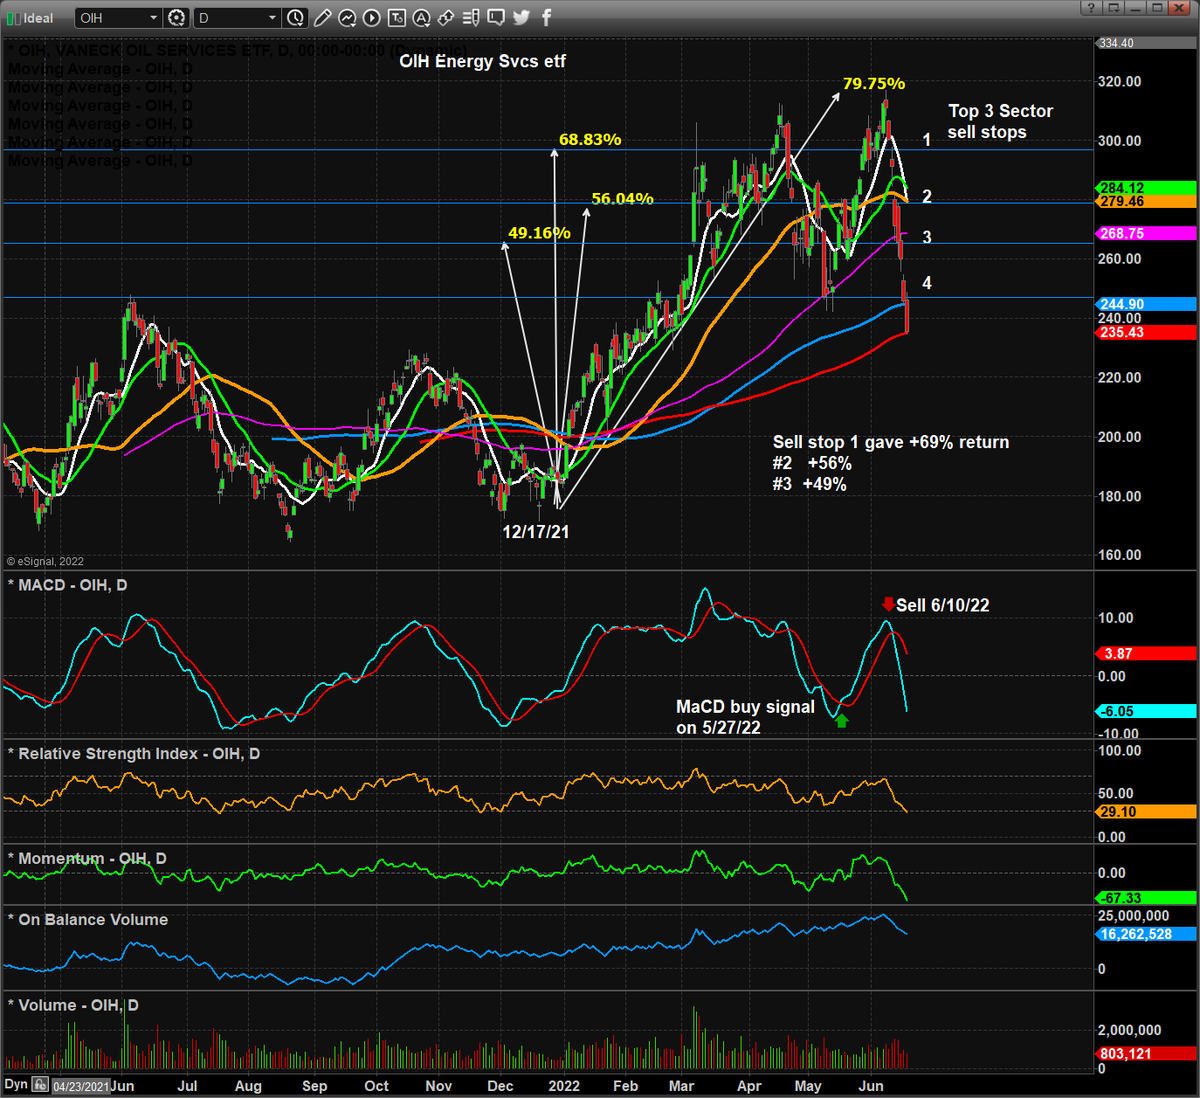Click the magenta 268.75 price tag
Viewport: 1200px width, 1098px height.
point(1146,233)
